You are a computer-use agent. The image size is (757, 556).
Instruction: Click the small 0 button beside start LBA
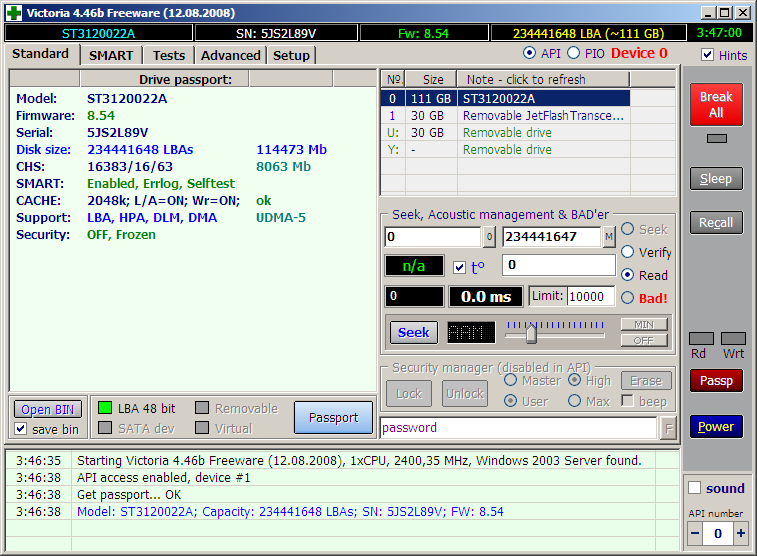coord(489,236)
